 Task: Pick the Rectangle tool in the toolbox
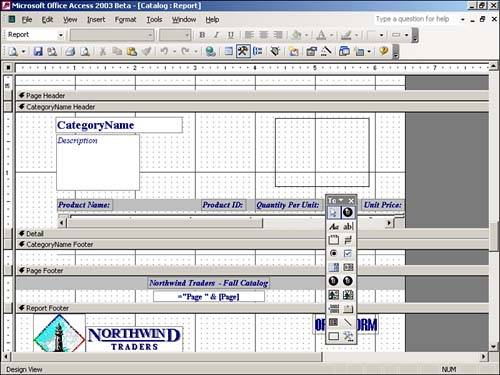click(x=333, y=336)
